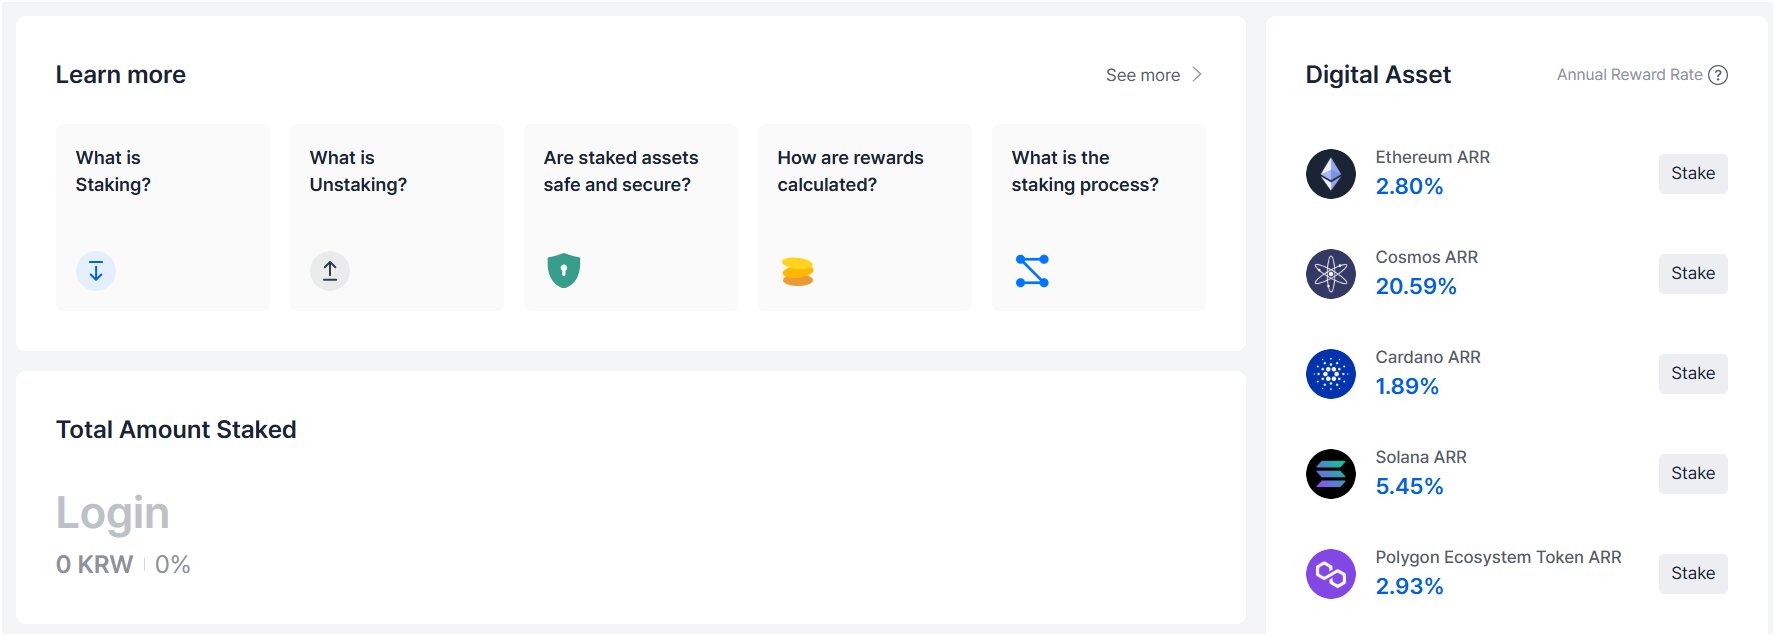
Task: Stake Ethereum using its Stake button
Action: [x=1692, y=174]
